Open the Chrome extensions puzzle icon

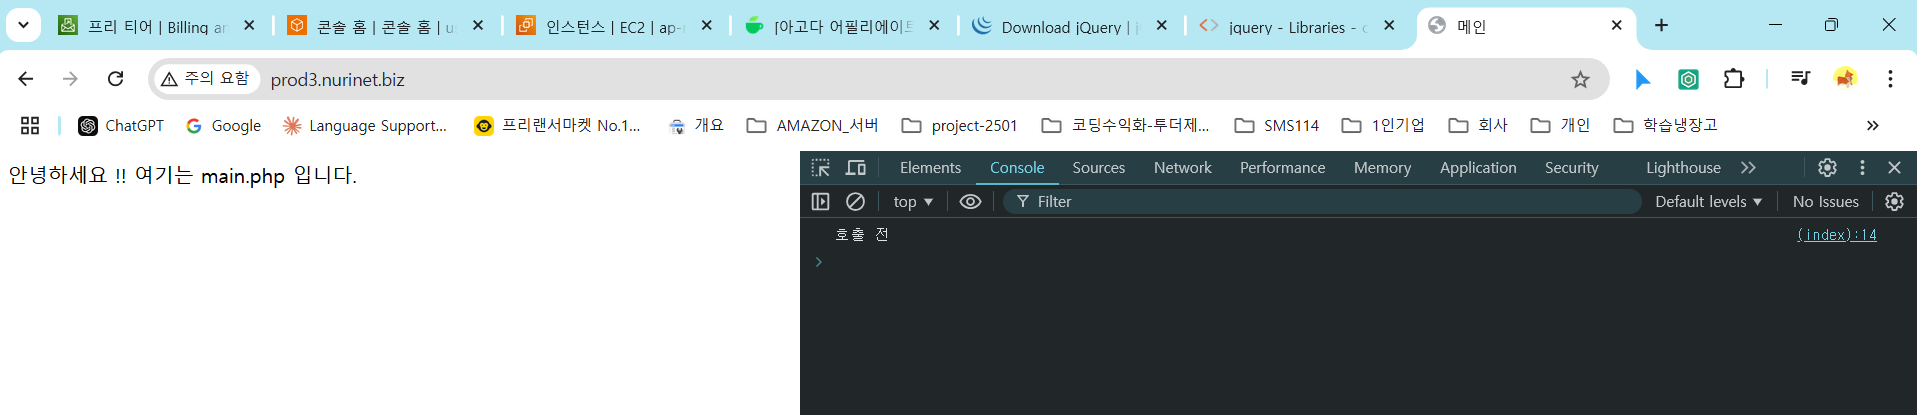coord(1734,79)
